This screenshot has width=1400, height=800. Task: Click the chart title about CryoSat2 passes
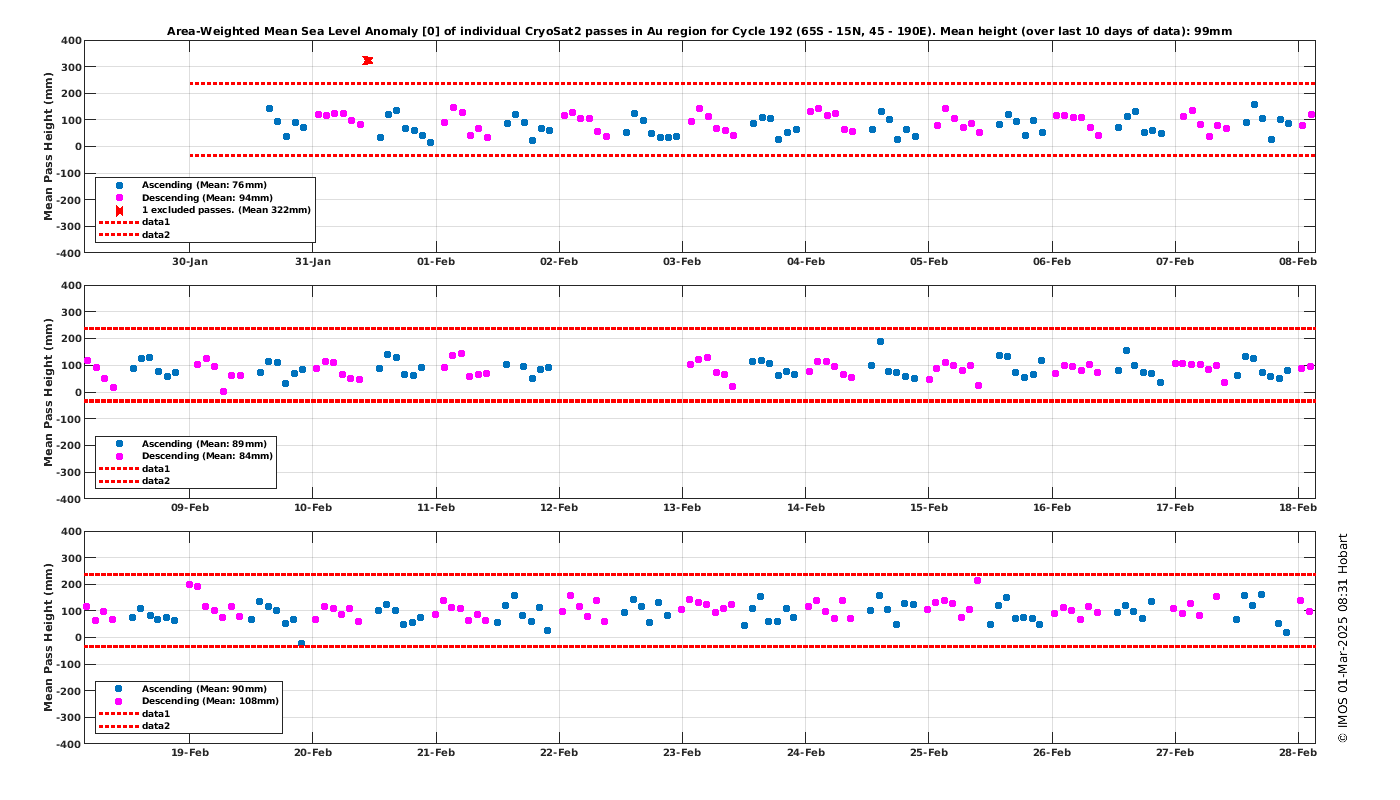point(699,31)
